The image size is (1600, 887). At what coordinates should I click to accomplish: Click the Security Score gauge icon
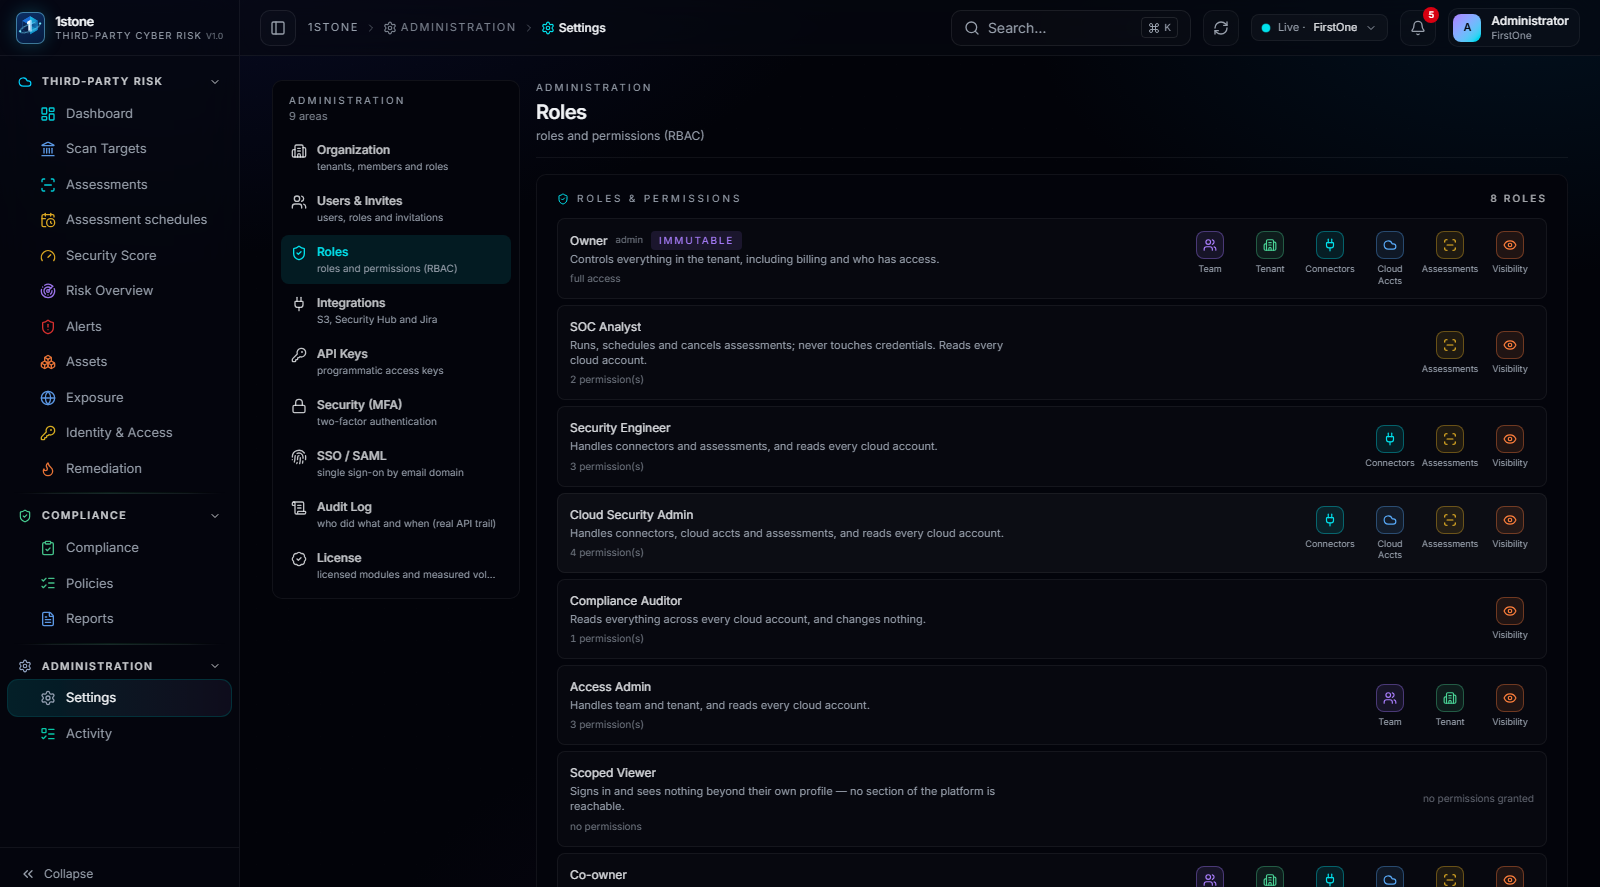tap(48, 256)
